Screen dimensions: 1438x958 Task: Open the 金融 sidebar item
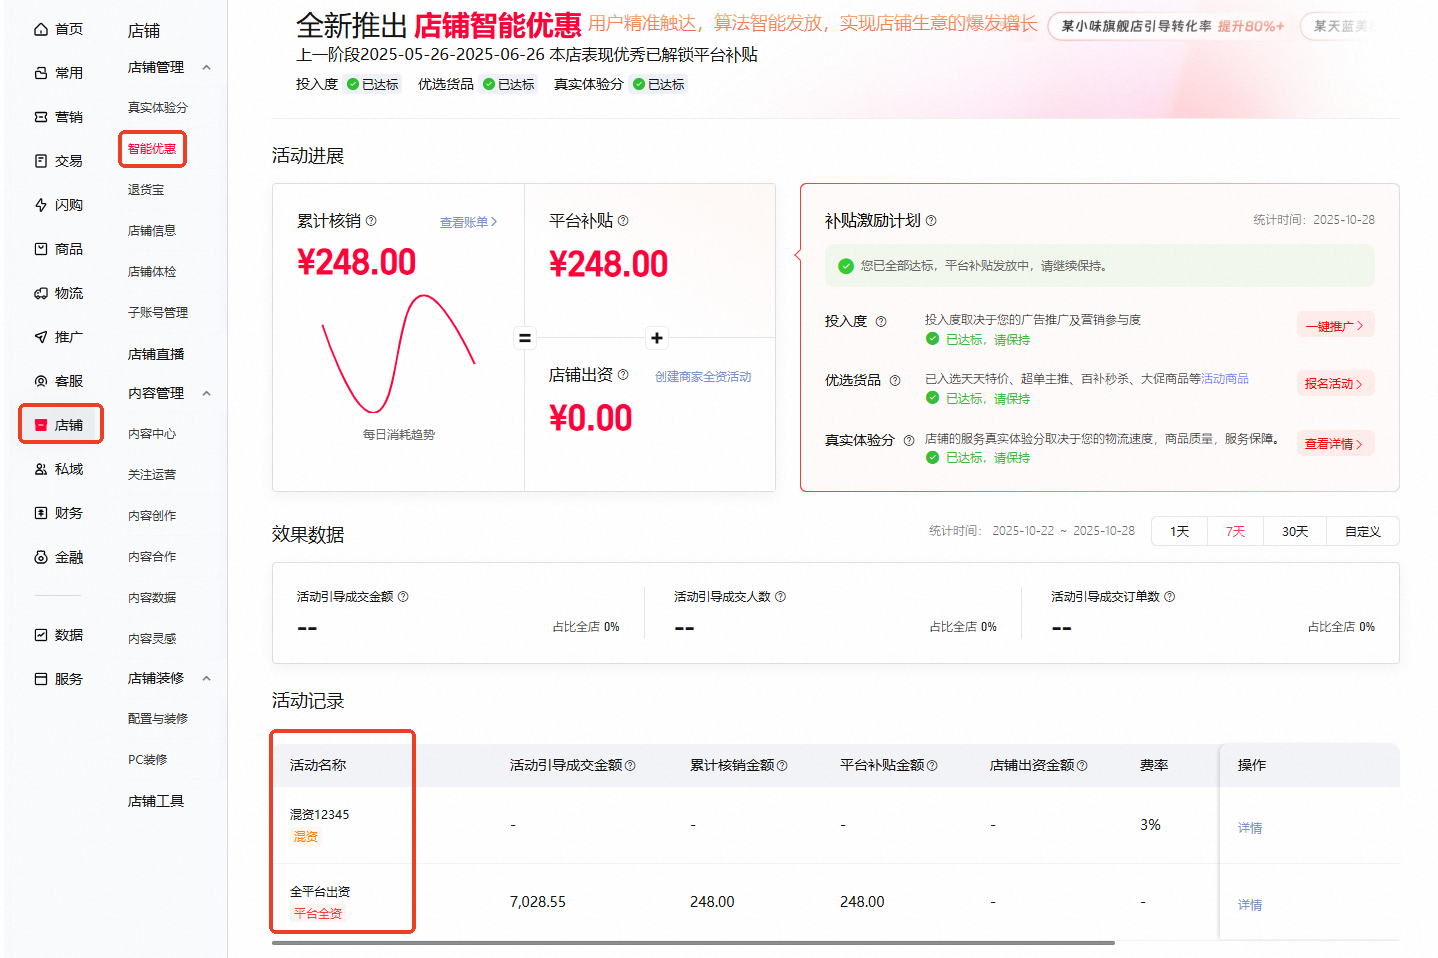point(59,557)
